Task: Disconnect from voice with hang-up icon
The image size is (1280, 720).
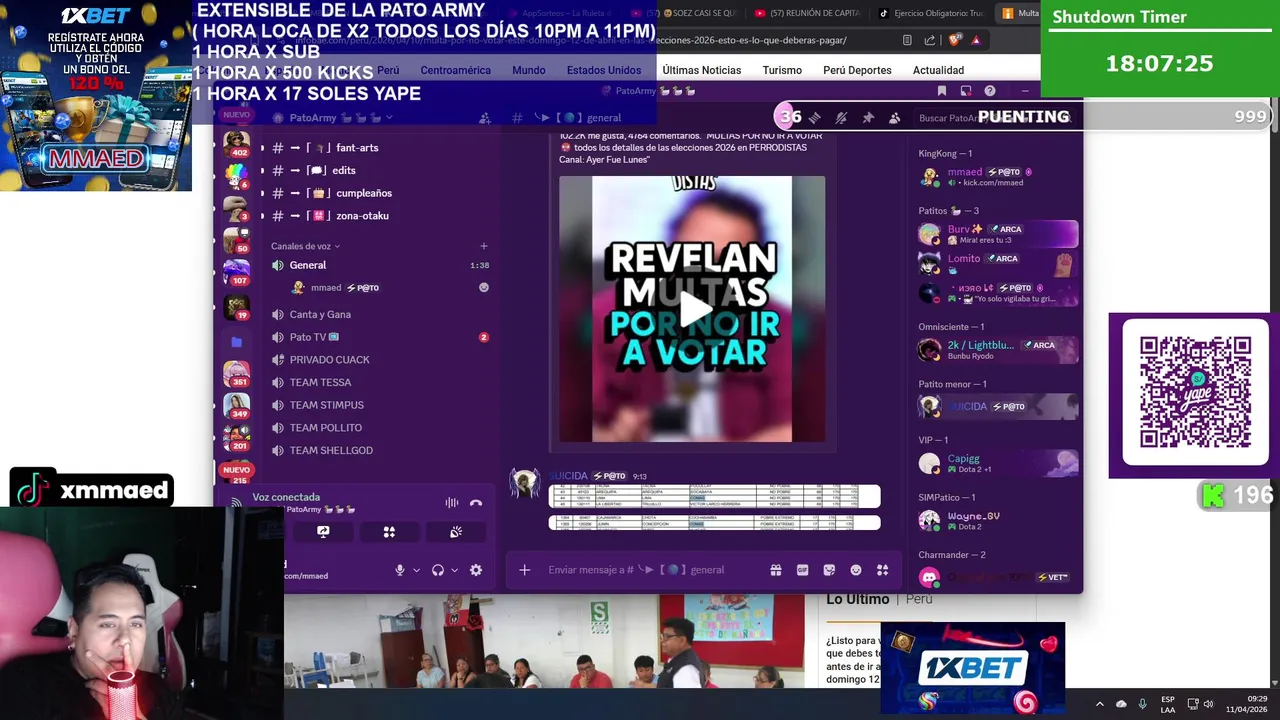Action: (476, 503)
